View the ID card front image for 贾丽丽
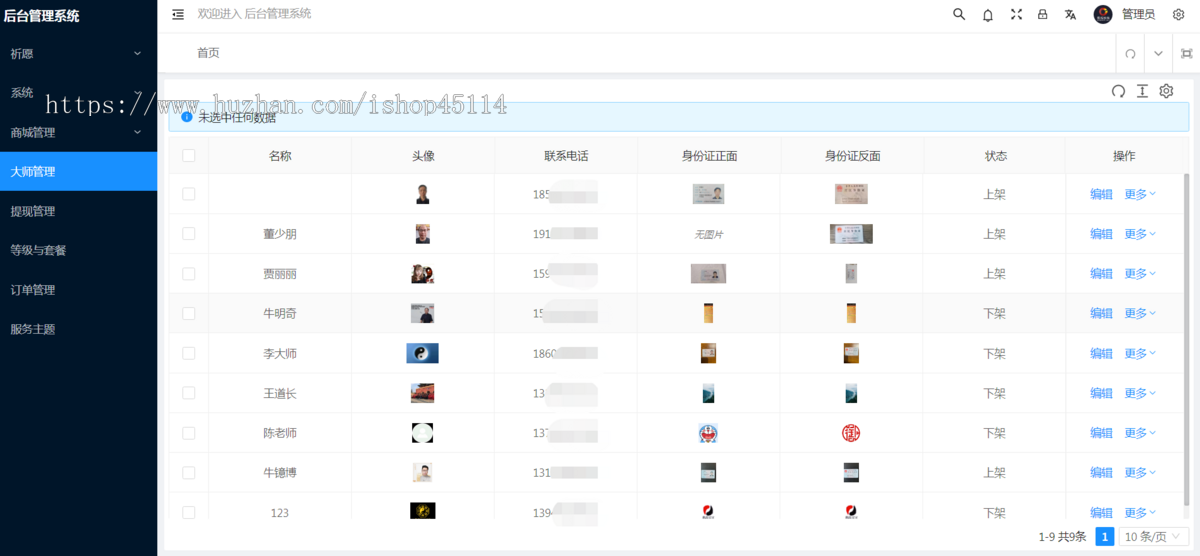 point(708,273)
